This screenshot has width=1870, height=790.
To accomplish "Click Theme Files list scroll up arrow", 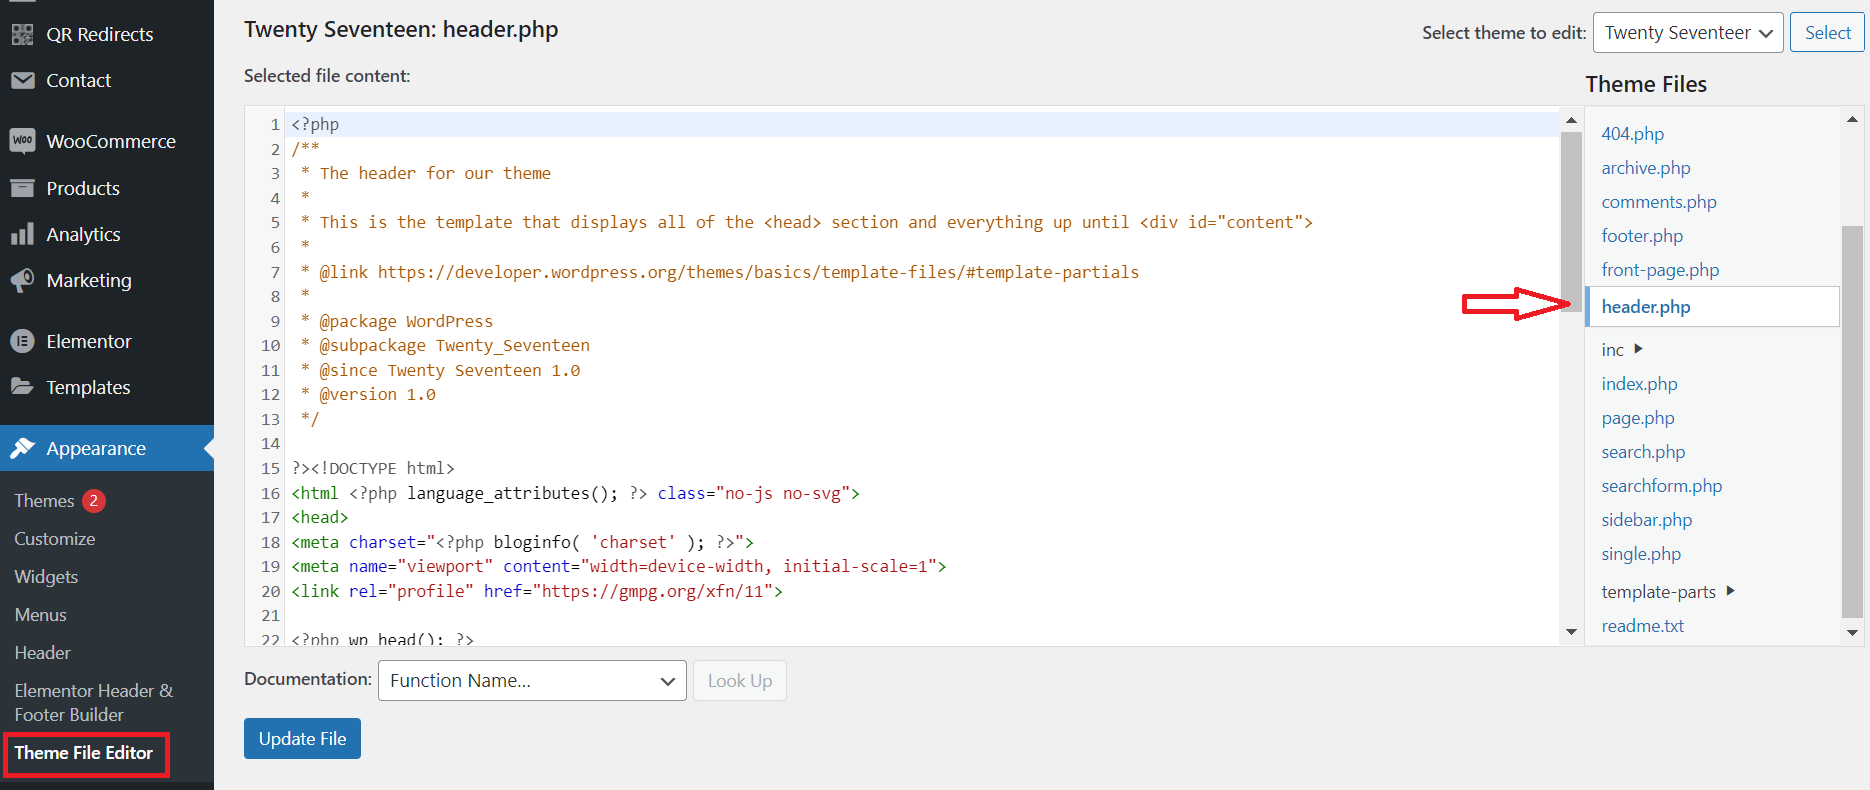I will point(1852,119).
